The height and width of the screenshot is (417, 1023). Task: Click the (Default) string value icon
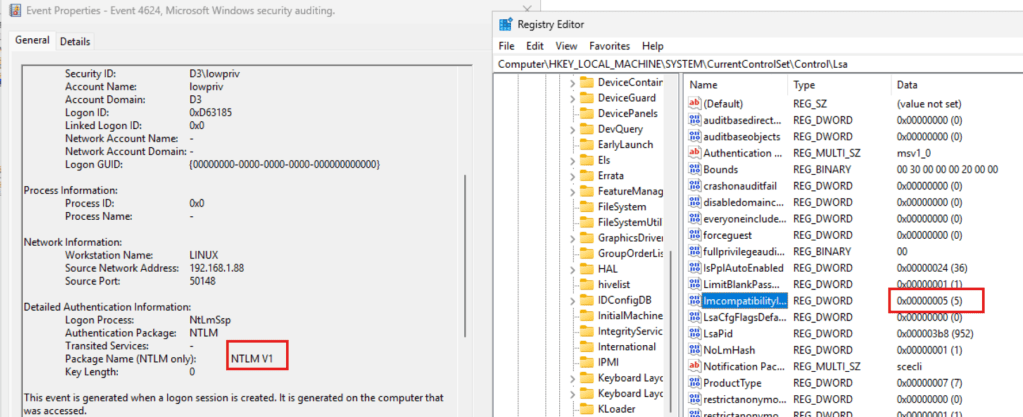pyautogui.click(x=694, y=103)
